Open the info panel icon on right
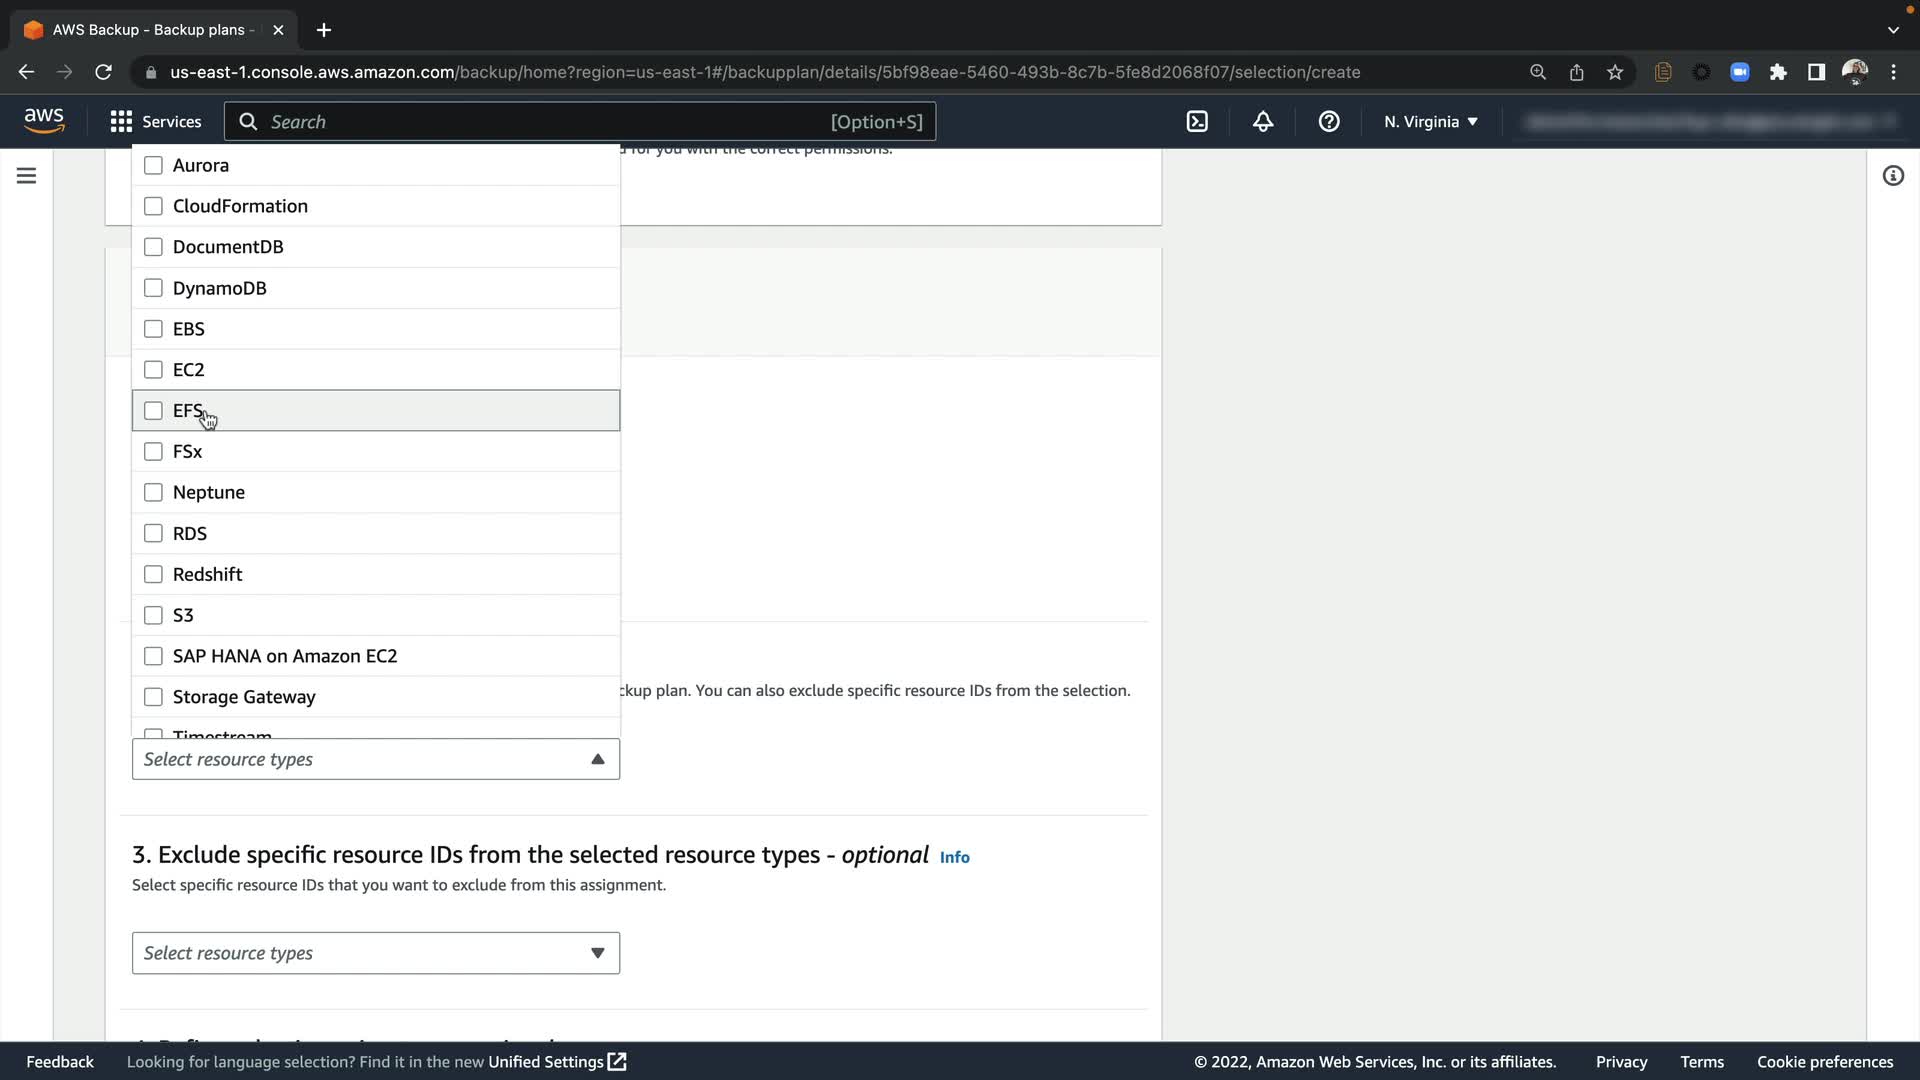Screen dimensions: 1920x1080 tap(1893, 176)
